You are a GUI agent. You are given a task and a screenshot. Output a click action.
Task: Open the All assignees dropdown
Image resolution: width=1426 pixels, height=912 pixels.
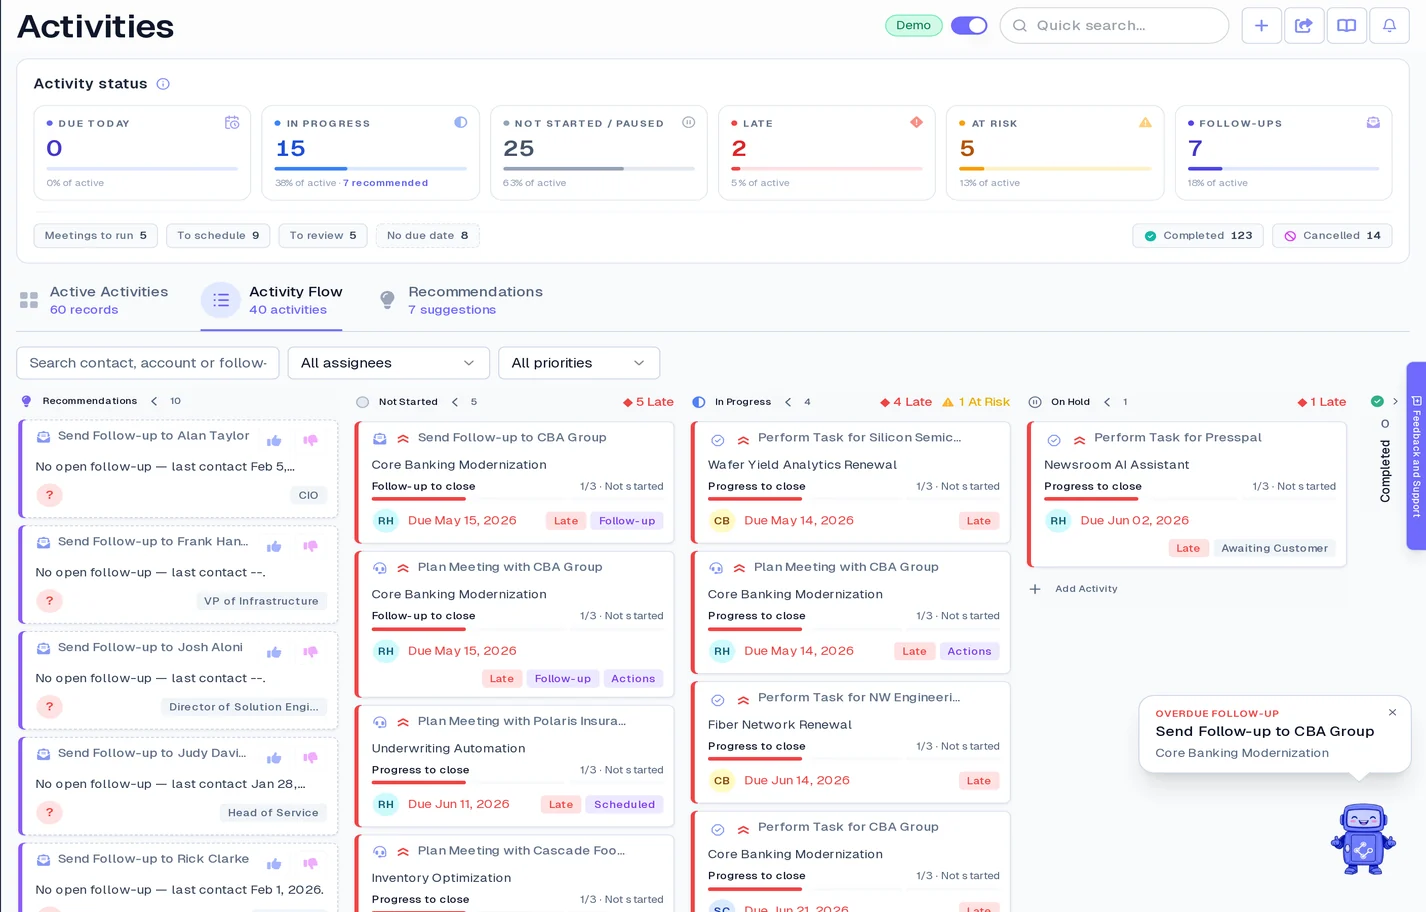(388, 363)
